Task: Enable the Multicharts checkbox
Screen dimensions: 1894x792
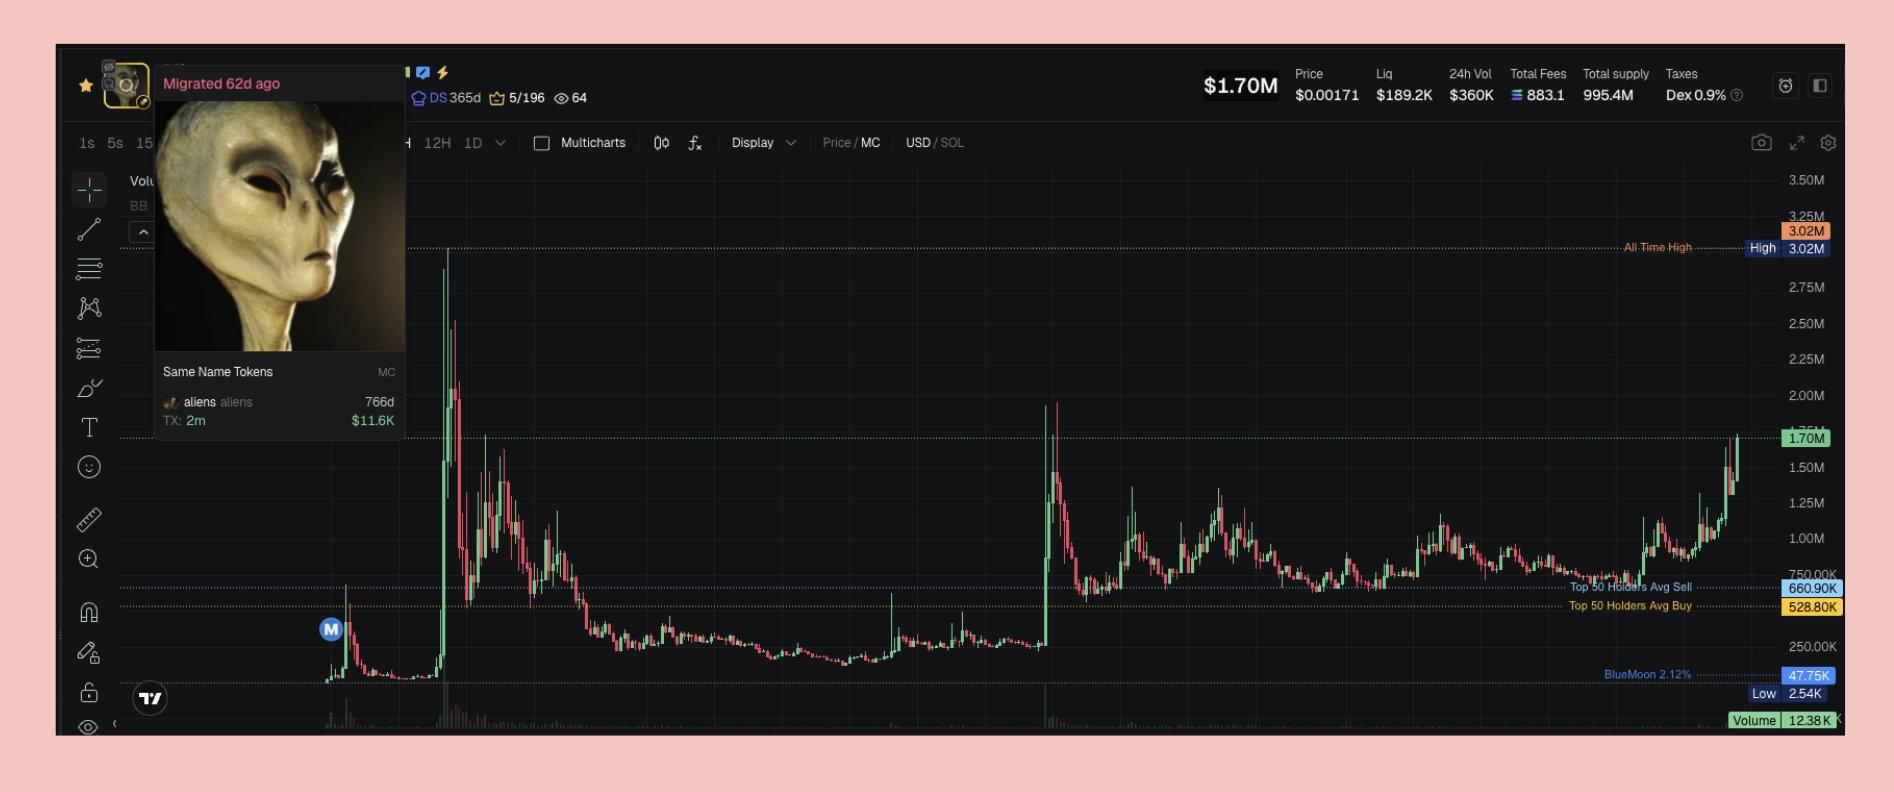Action: 542,143
